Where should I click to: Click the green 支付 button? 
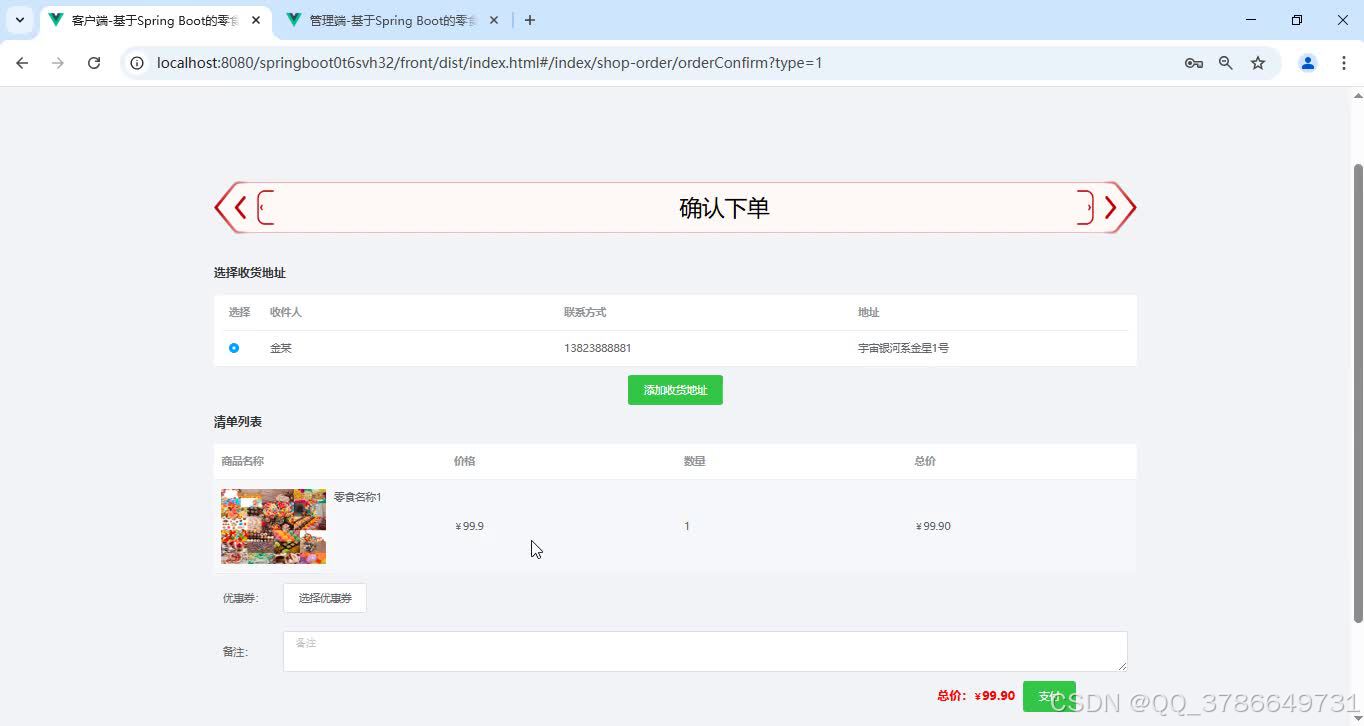pos(1049,696)
